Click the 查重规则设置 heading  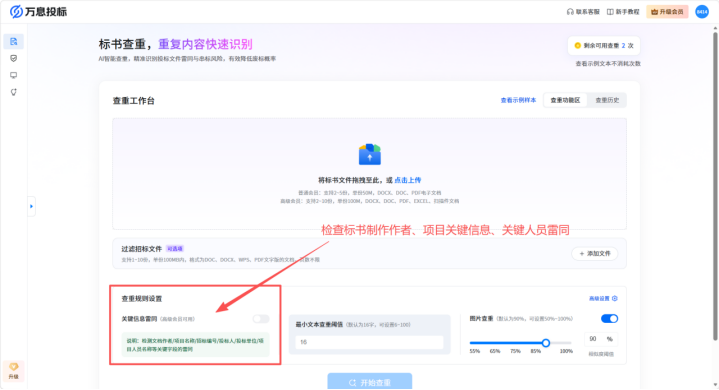(142, 299)
